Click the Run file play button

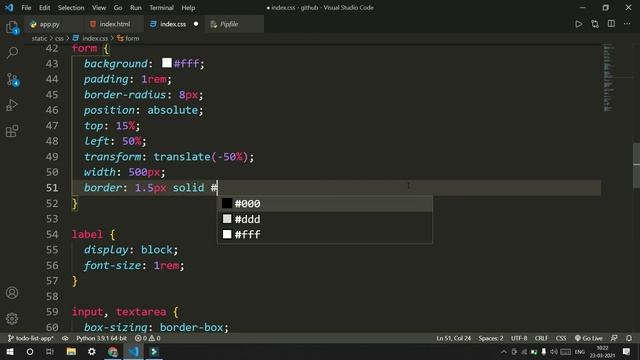(578, 24)
